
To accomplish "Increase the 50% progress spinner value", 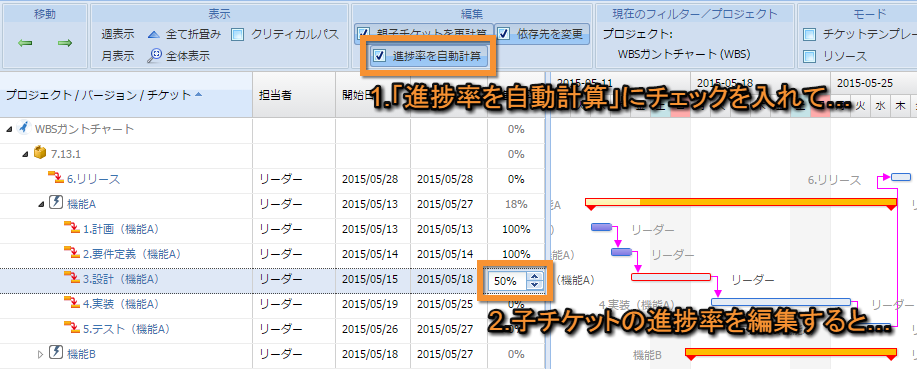I will coord(534,277).
